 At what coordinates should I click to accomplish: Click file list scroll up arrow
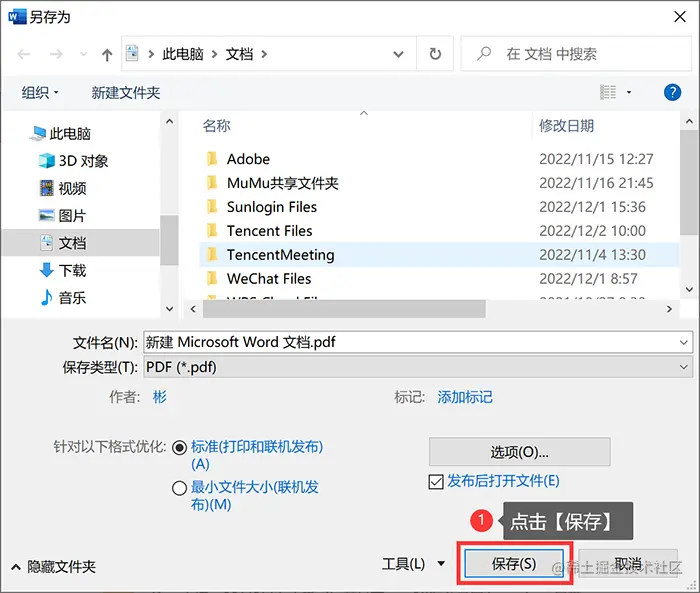click(x=689, y=121)
